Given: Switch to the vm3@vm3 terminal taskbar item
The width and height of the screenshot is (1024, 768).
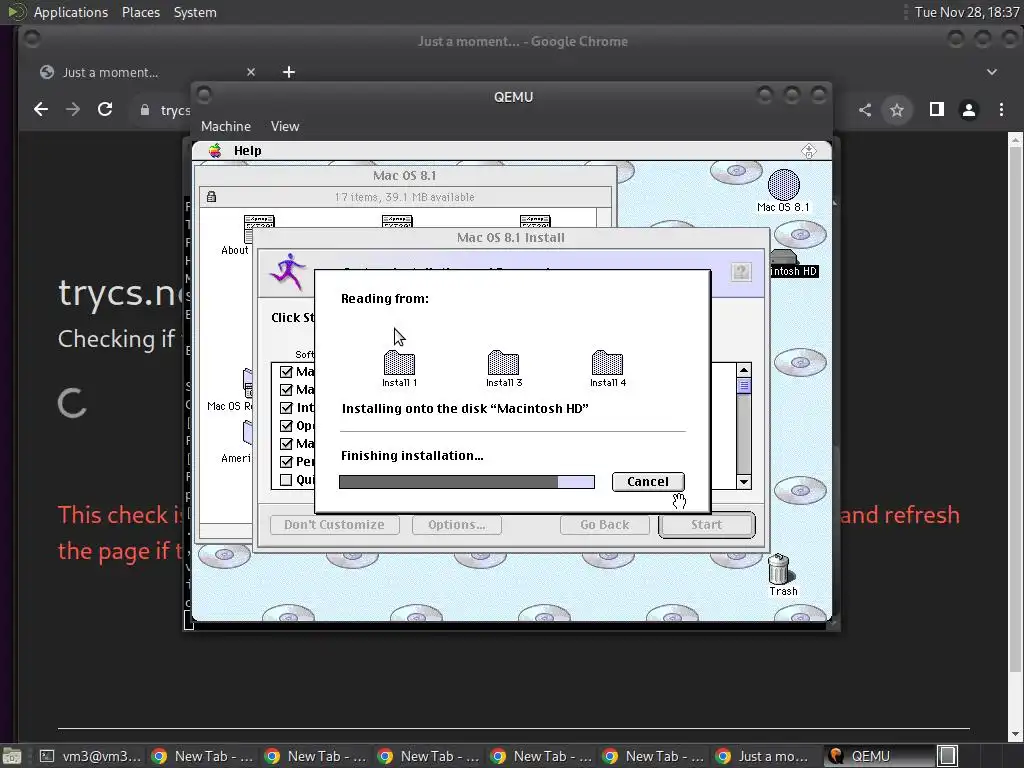Looking at the screenshot, I should tap(90, 756).
